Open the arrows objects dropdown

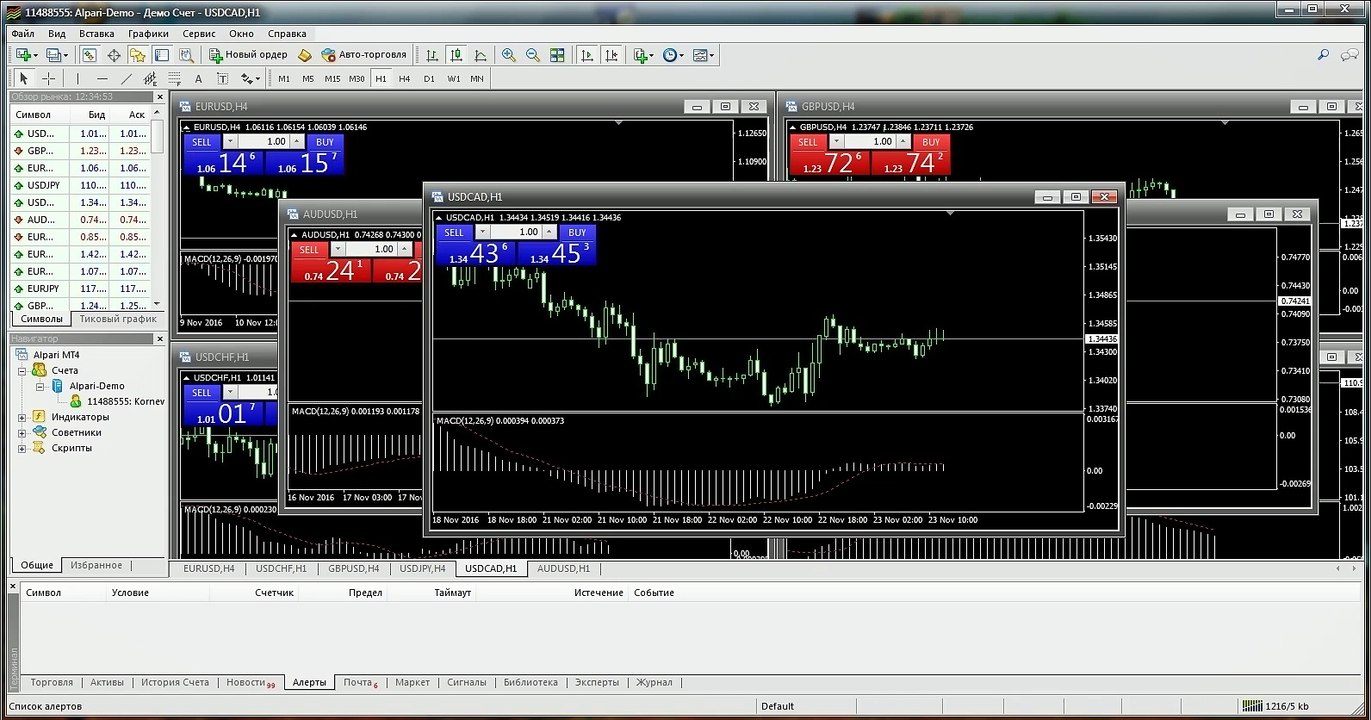pyautogui.click(x=250, y=78)
